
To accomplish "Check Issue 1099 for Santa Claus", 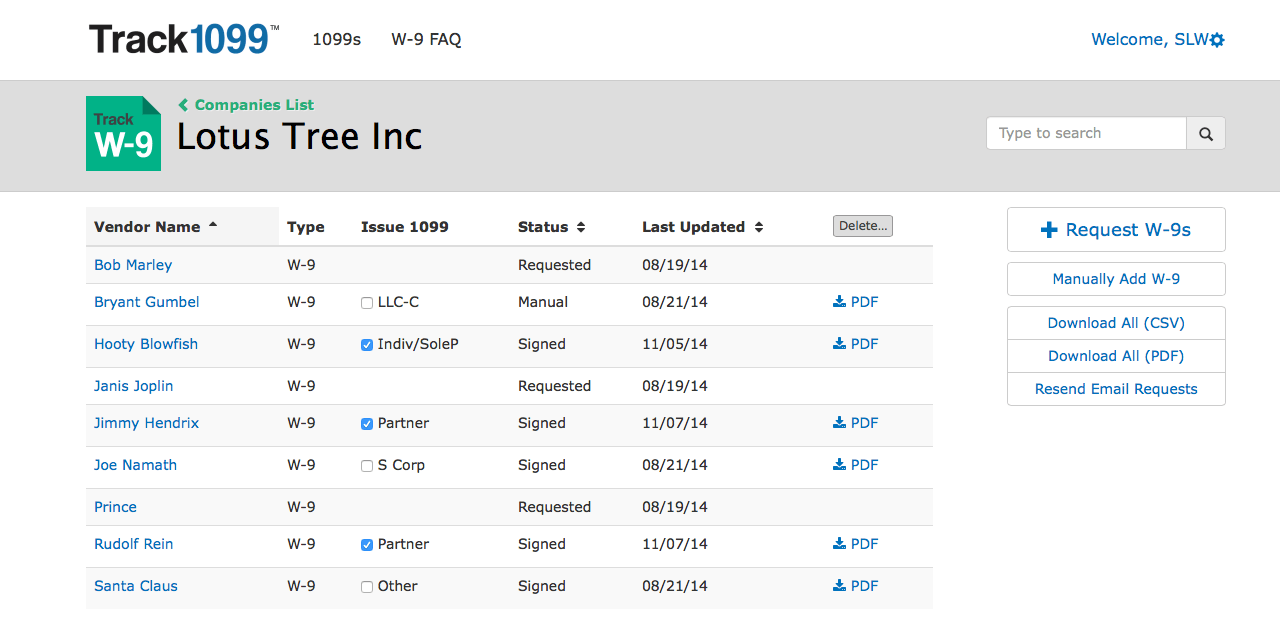I will coord(367,587).
